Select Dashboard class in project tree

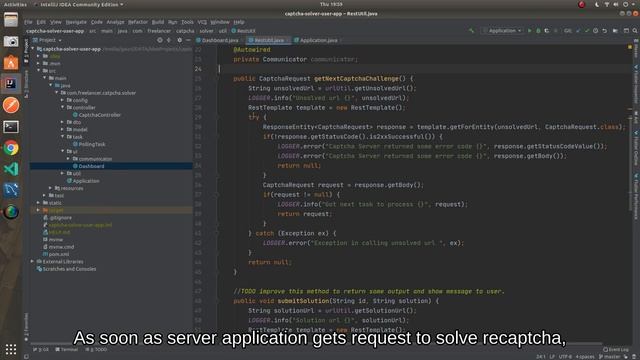[x=88, y=167]
